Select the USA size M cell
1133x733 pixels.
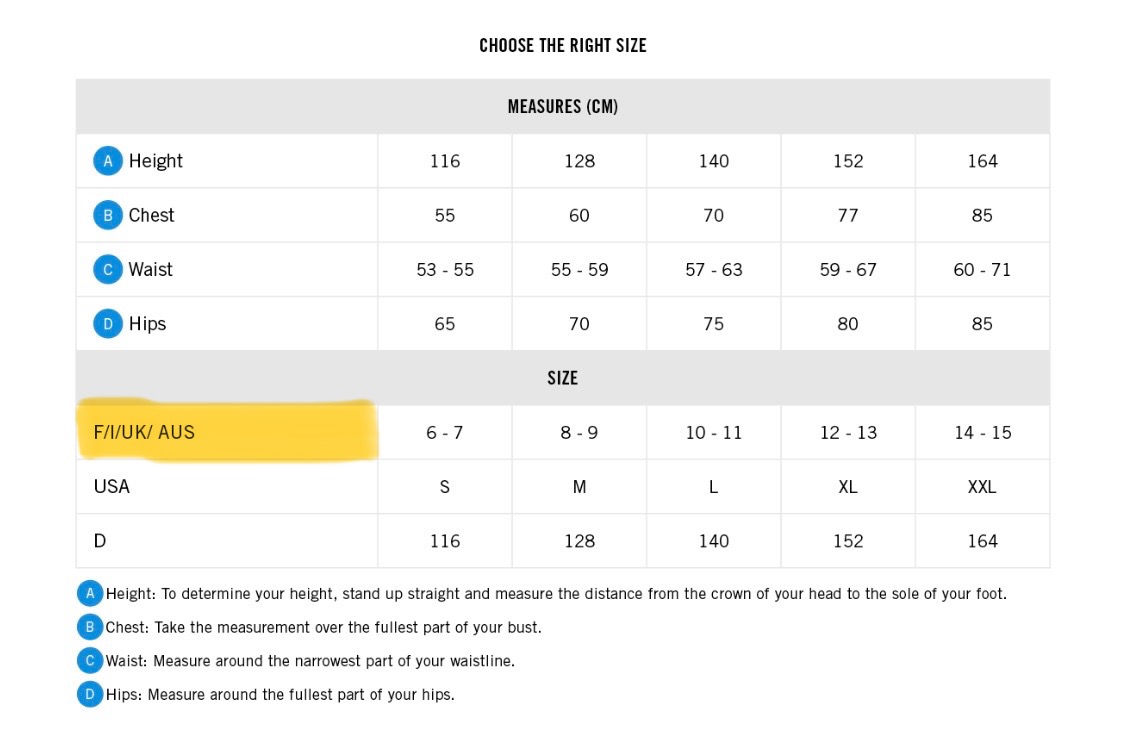pos(579,487)
